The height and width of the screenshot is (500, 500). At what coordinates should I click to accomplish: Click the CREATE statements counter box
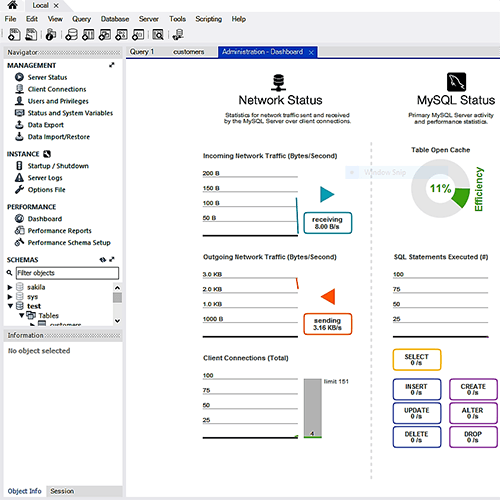tap(473, 389)
